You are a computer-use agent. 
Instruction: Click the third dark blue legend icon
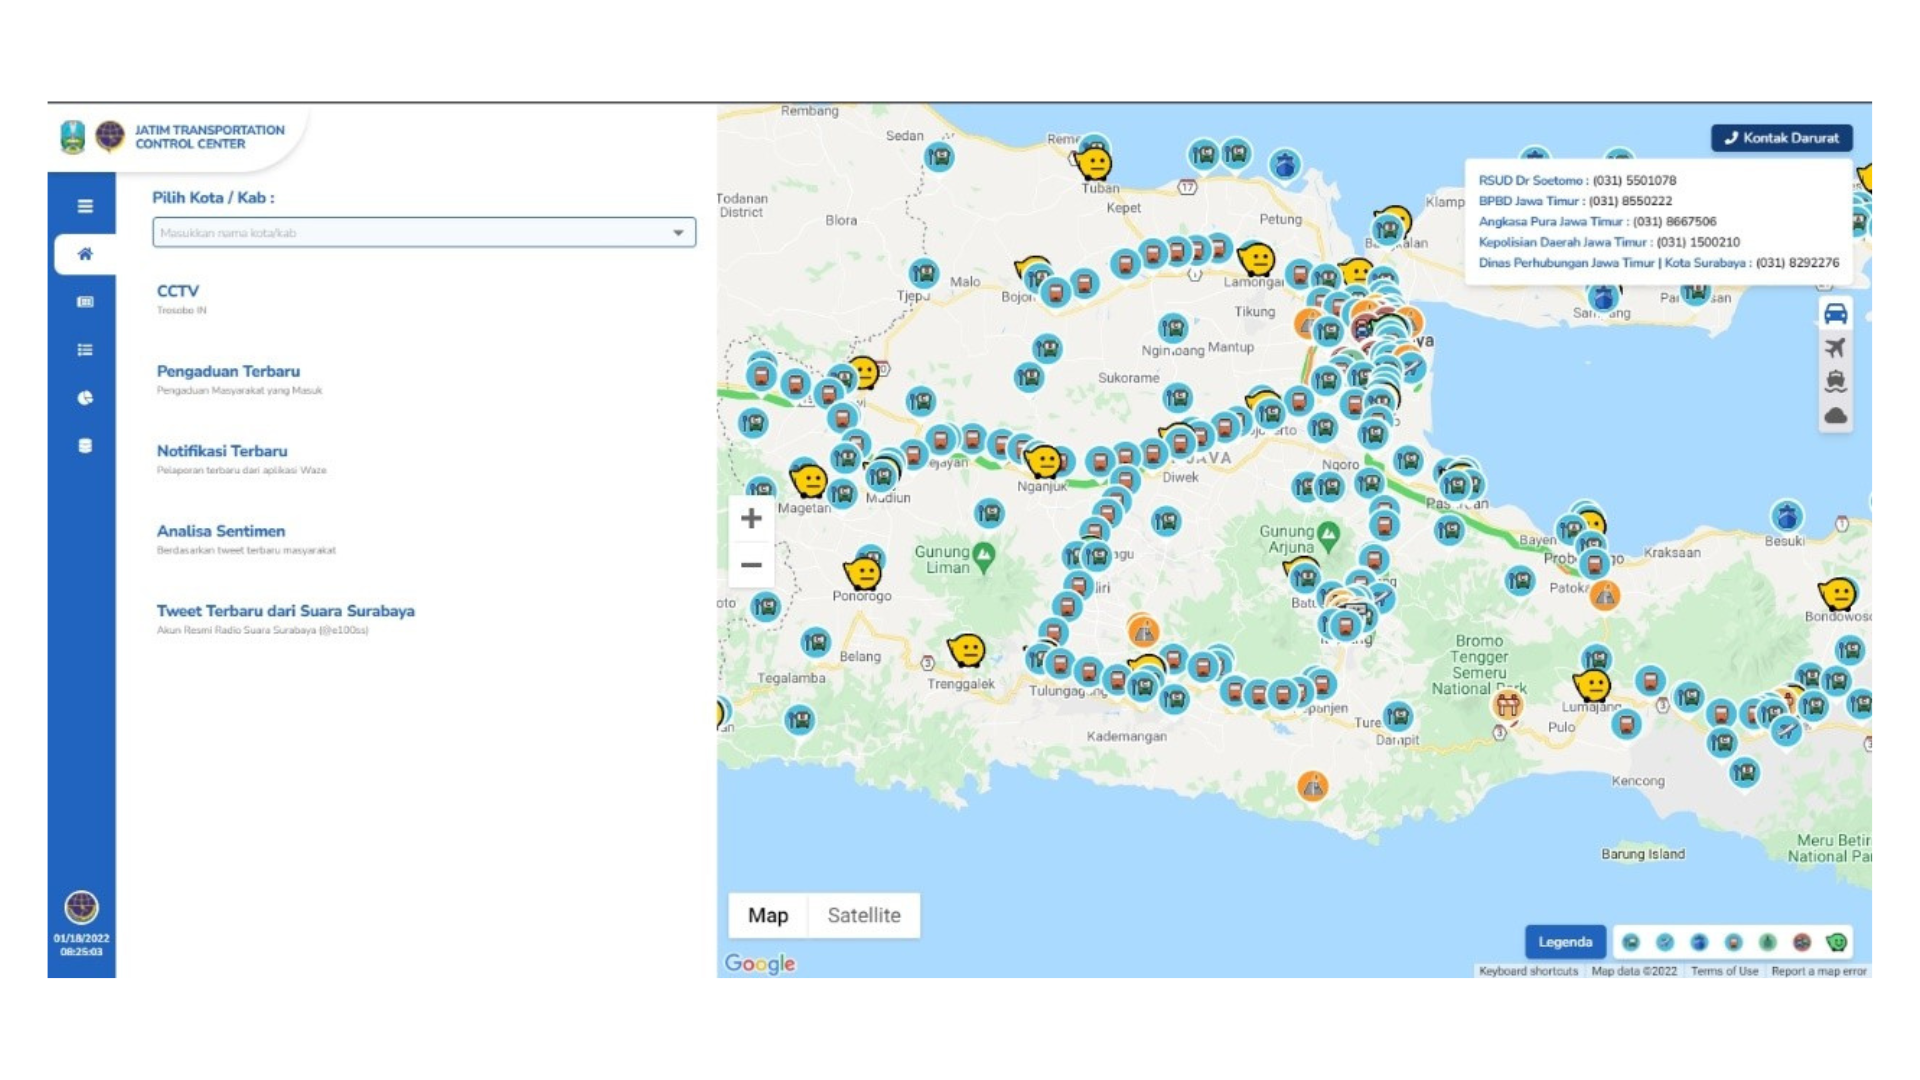[x=1699, y=942]
